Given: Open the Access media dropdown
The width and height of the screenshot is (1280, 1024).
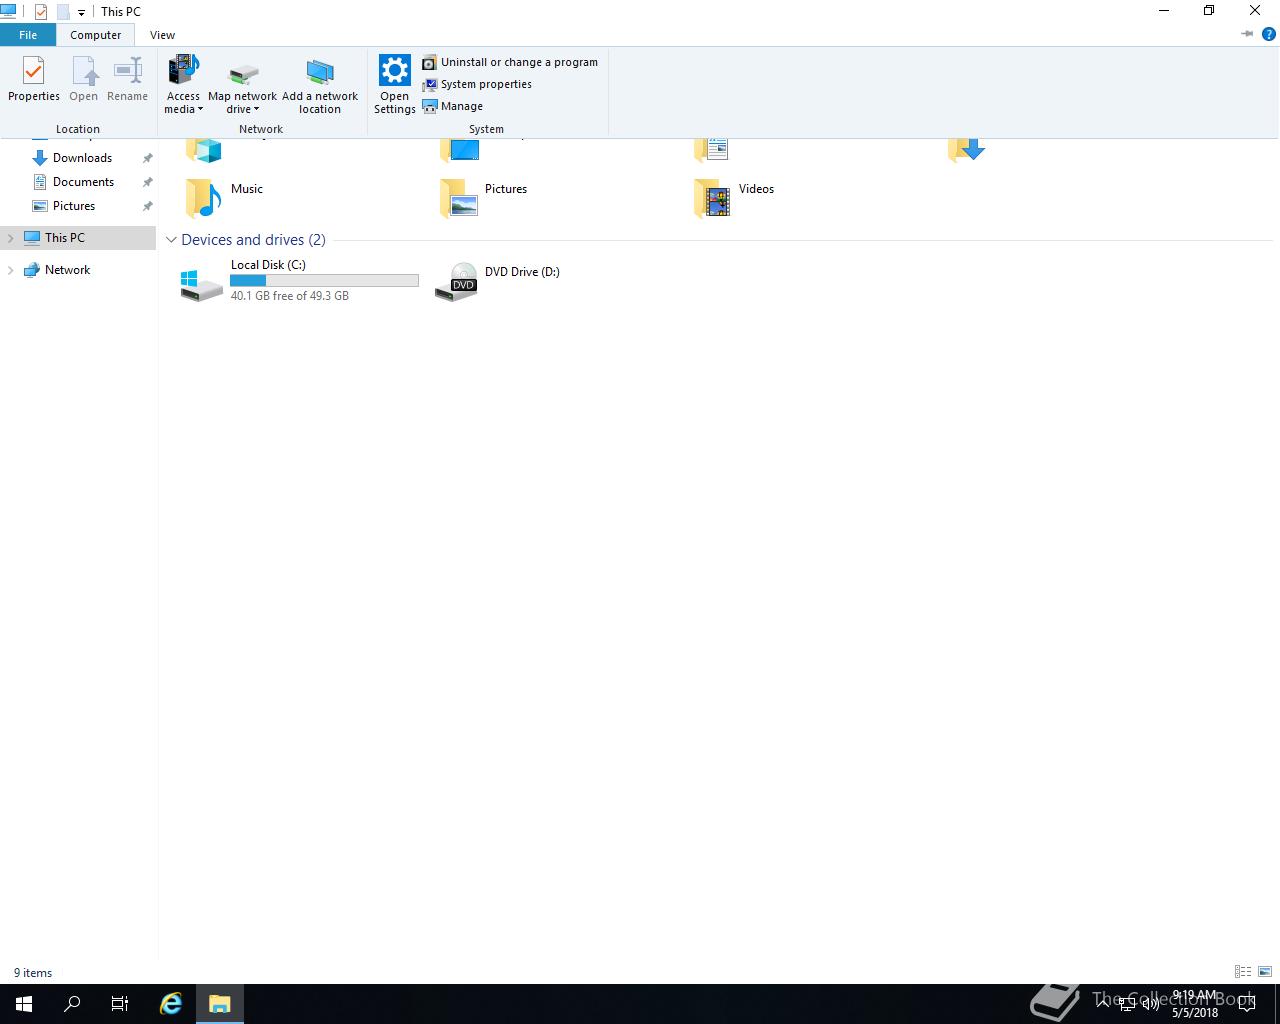Looking at the screenshot, I should (183, 85).
